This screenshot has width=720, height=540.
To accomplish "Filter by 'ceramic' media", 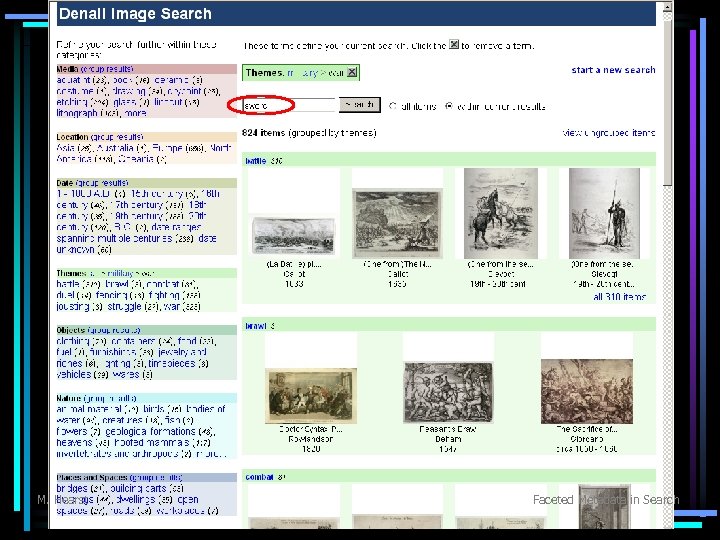I will point(172,80).
